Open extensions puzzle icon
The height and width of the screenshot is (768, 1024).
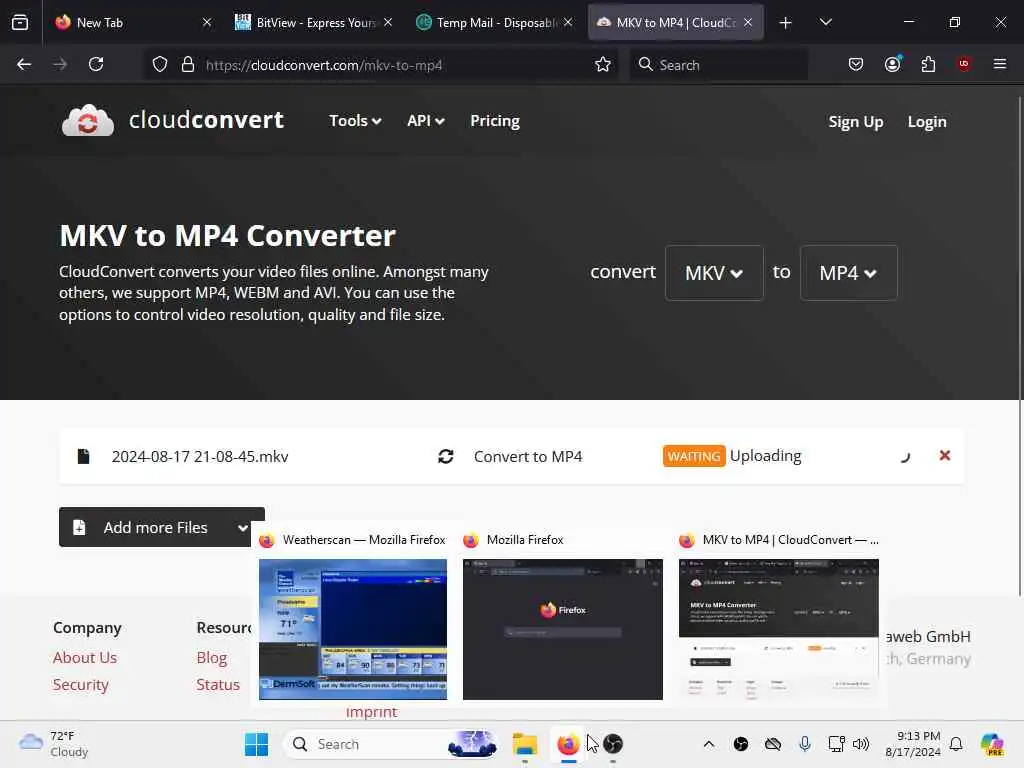[x=928, y=64]
